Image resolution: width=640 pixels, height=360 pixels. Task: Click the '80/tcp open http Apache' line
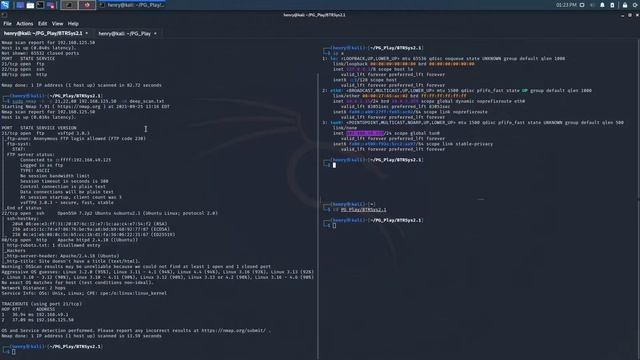[x=70, y=240]
